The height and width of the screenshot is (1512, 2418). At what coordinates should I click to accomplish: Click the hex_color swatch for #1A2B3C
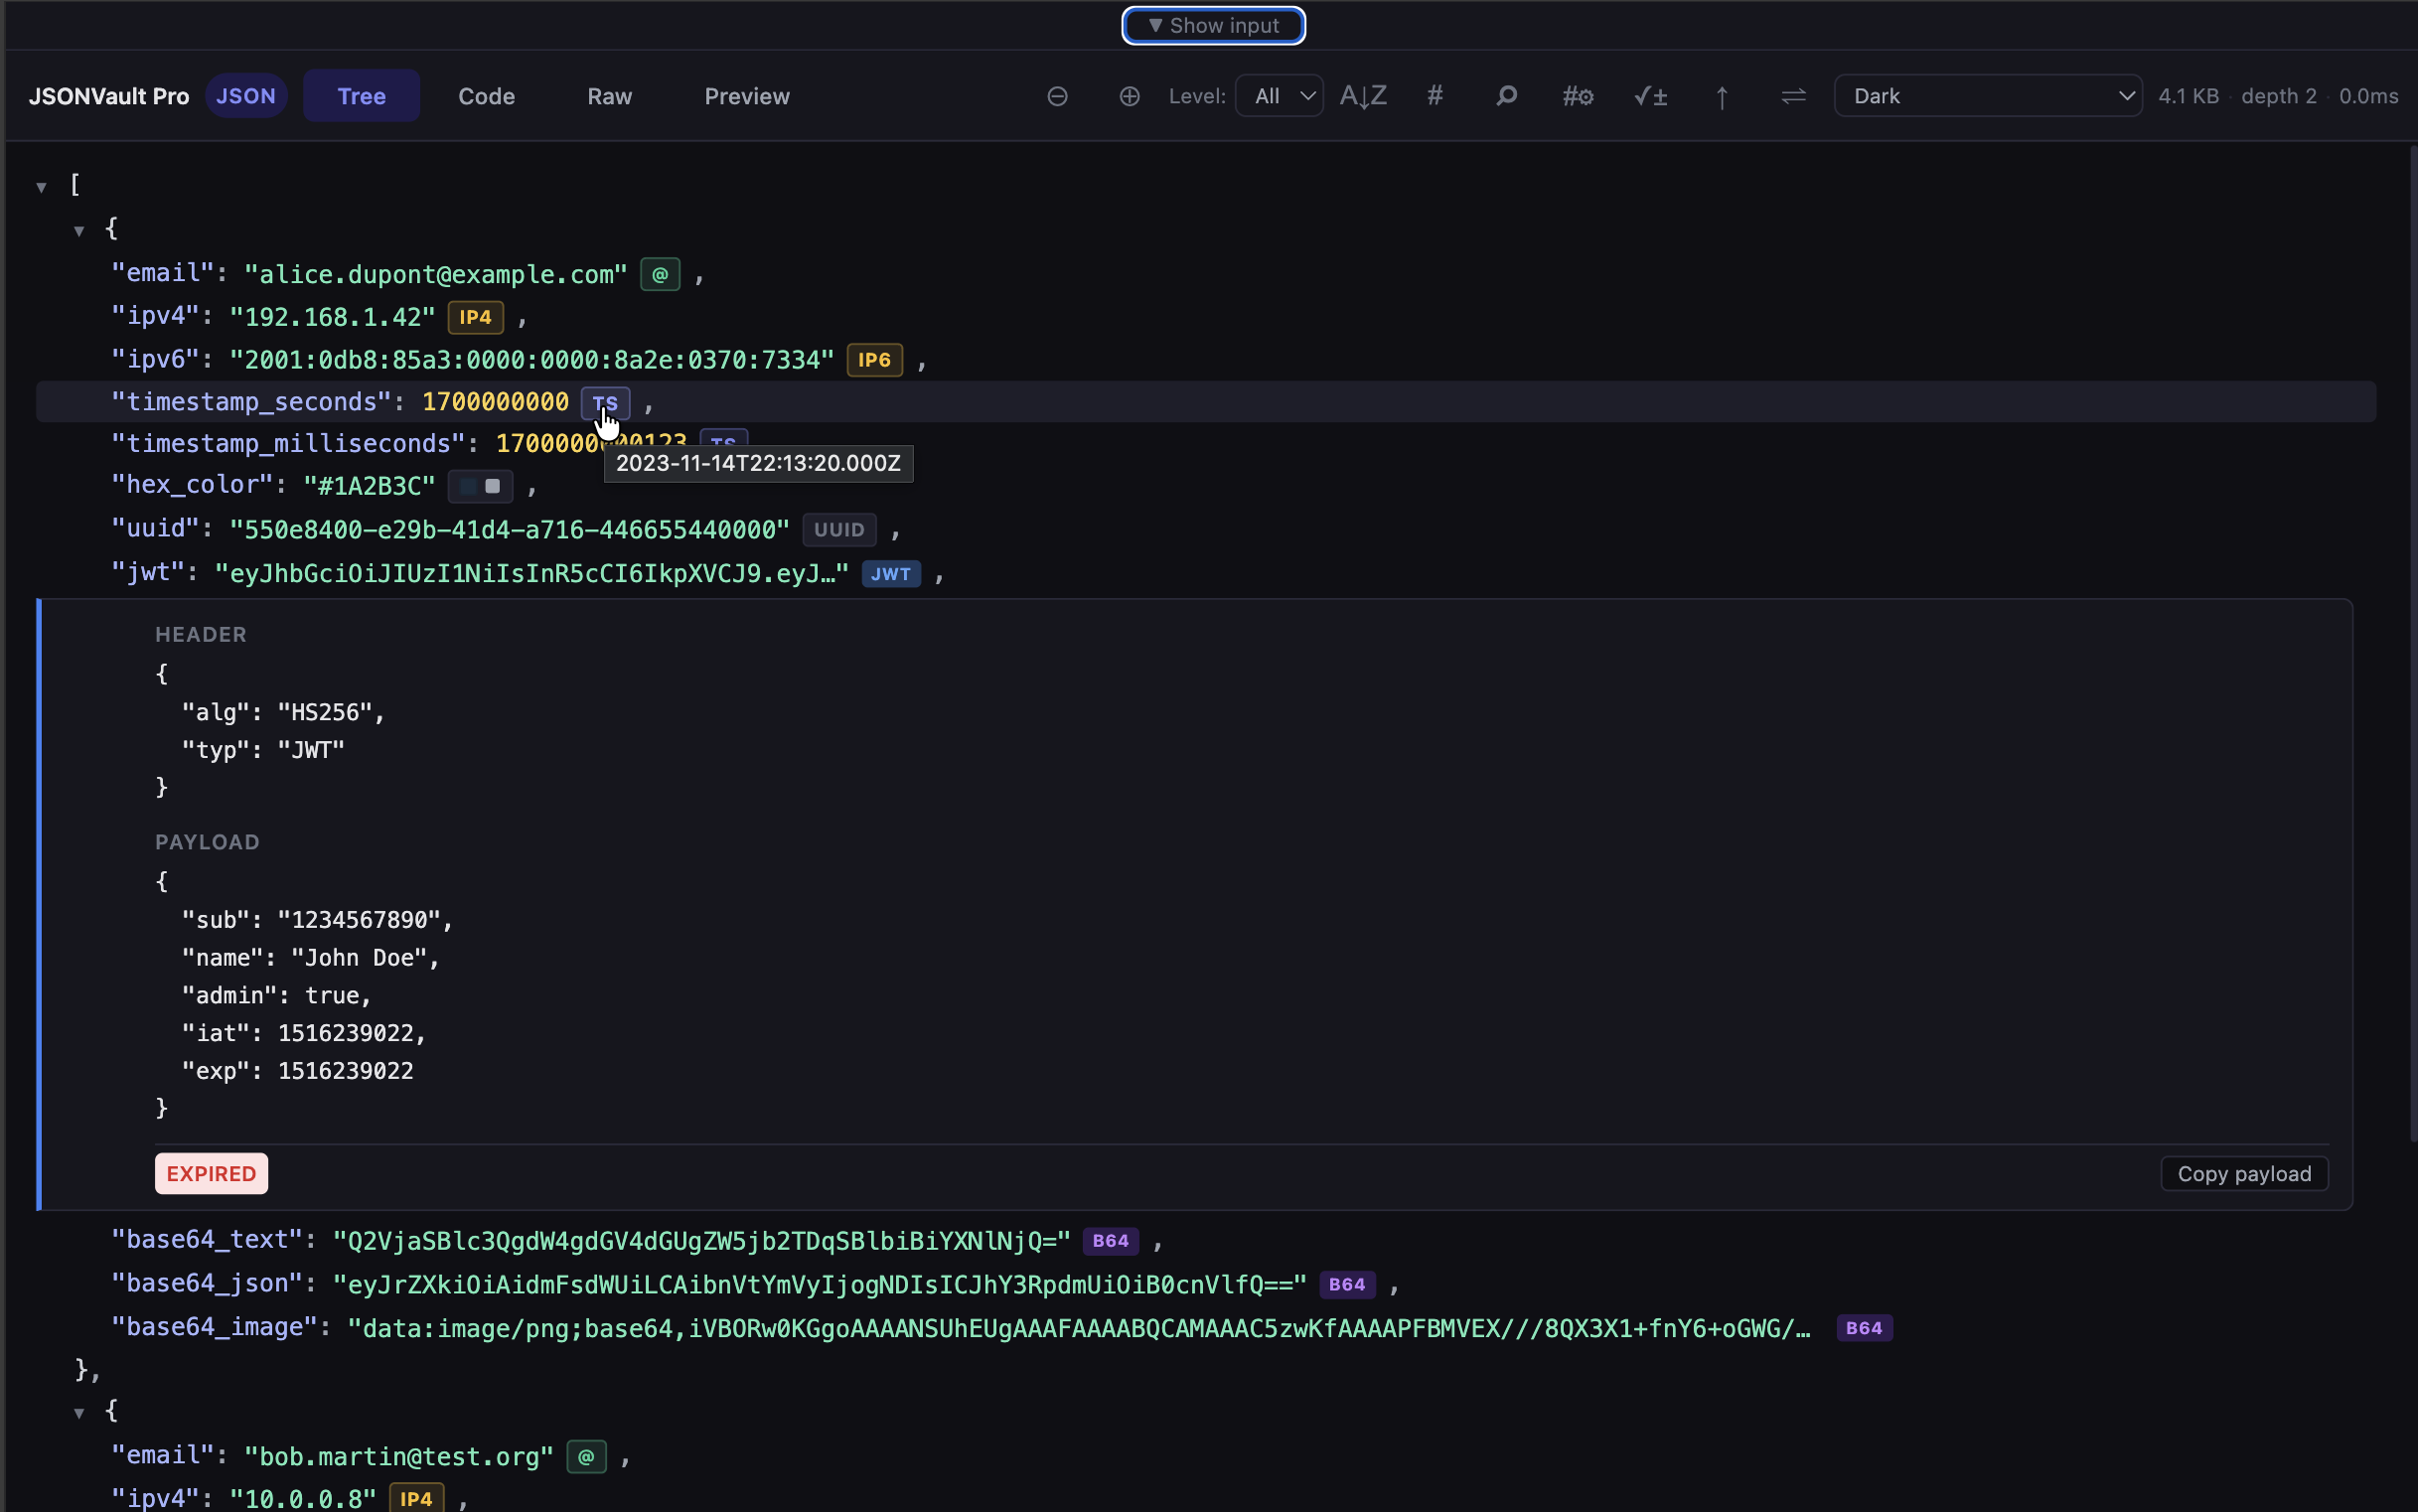point(479,486)
